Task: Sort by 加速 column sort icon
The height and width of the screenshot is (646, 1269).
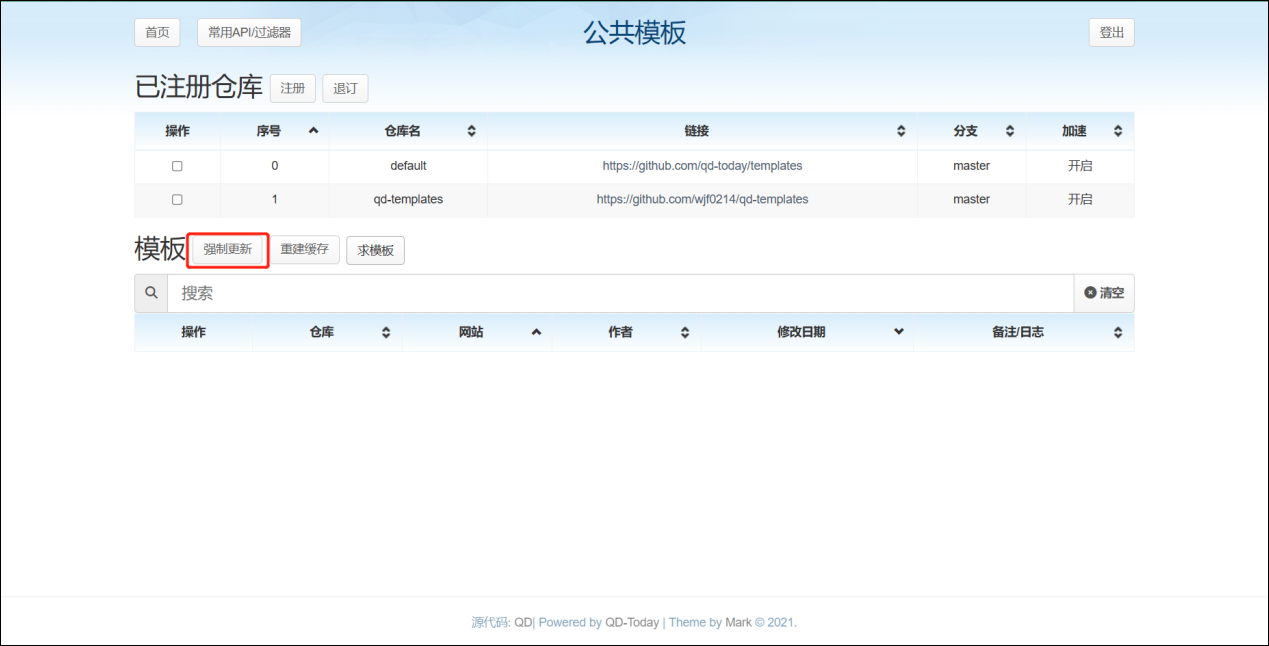Action: [1118, 131]
